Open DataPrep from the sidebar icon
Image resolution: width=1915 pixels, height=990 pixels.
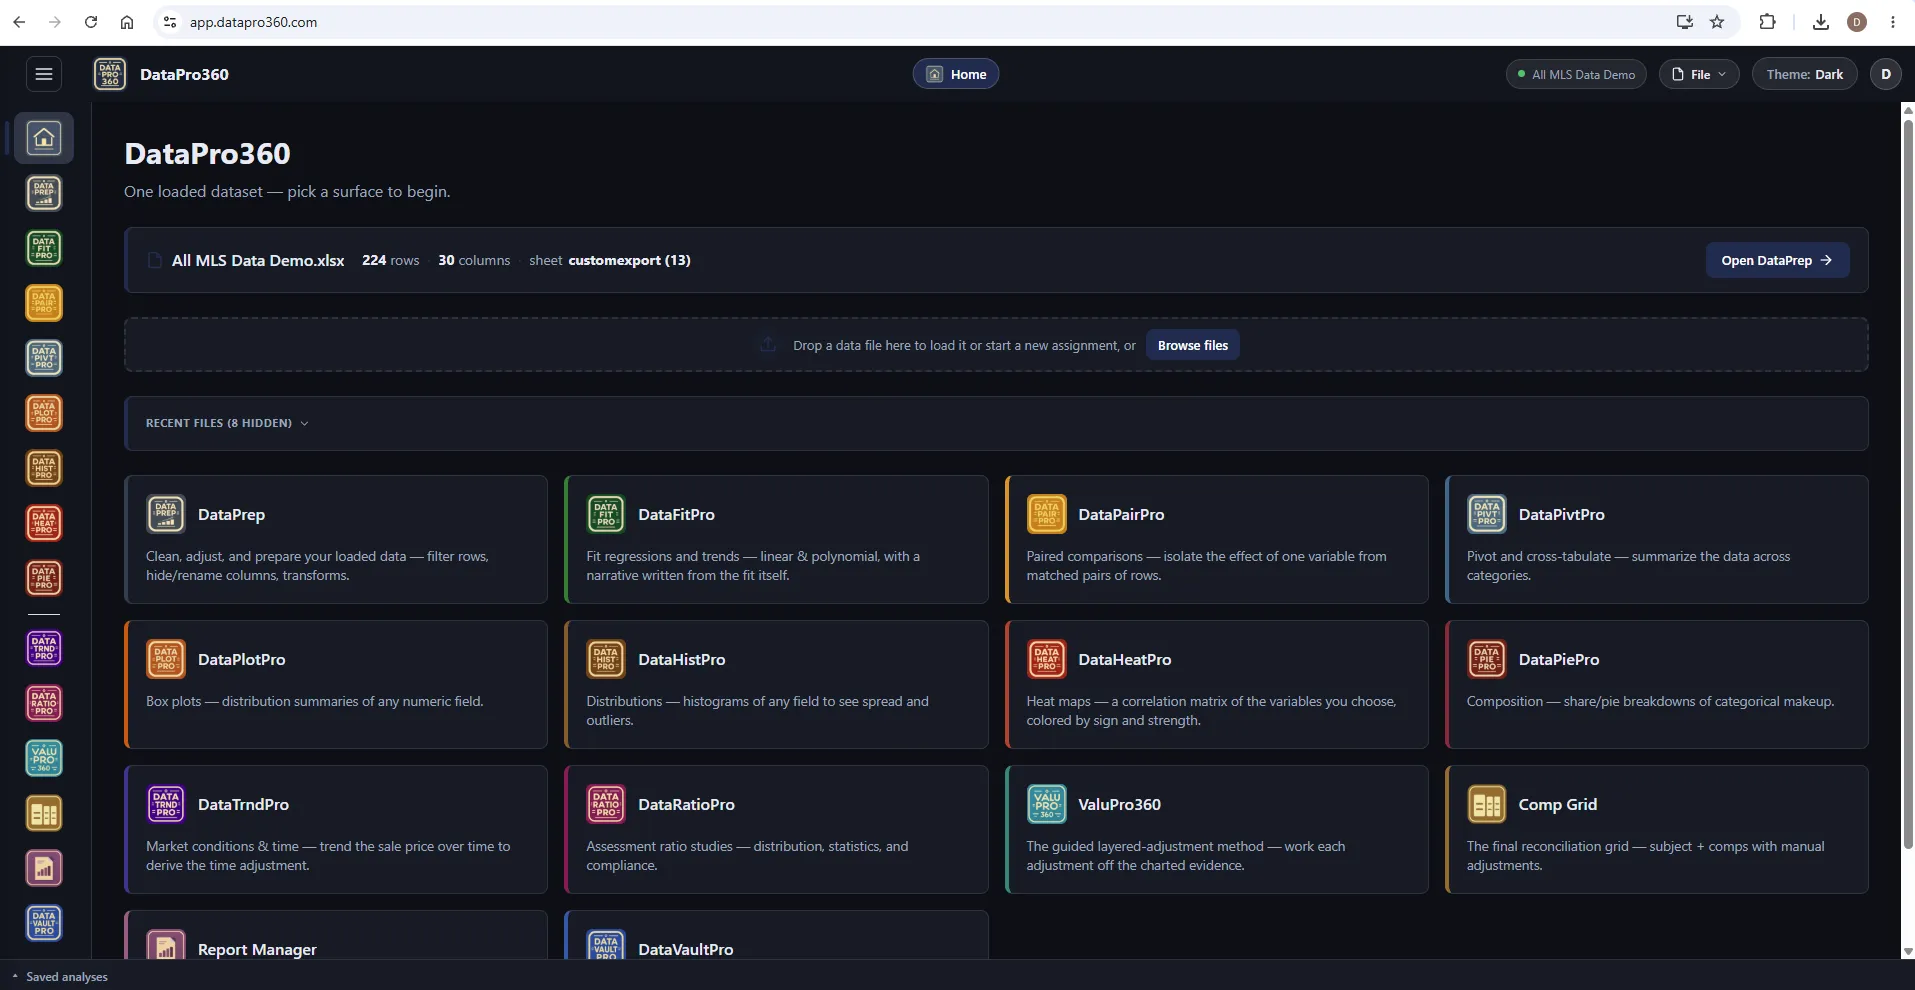[x=44, y=193]
